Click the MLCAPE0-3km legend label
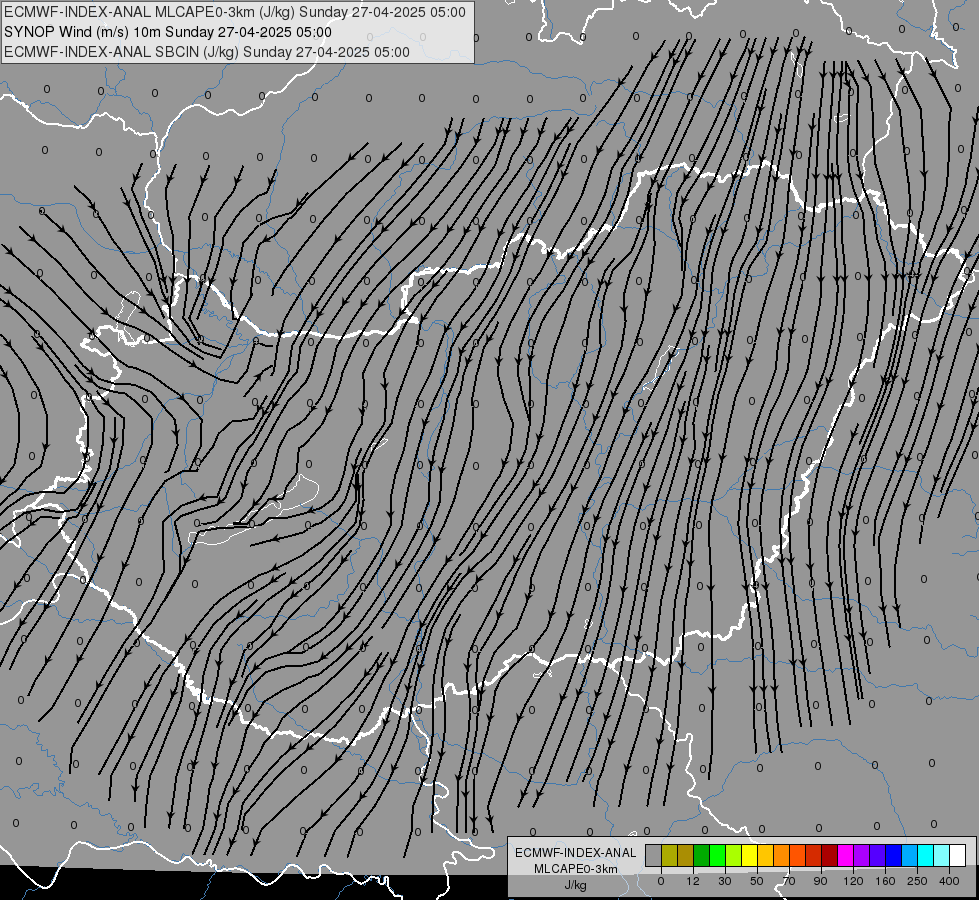This screenshot has width=979, height=900. coord(575,869)
